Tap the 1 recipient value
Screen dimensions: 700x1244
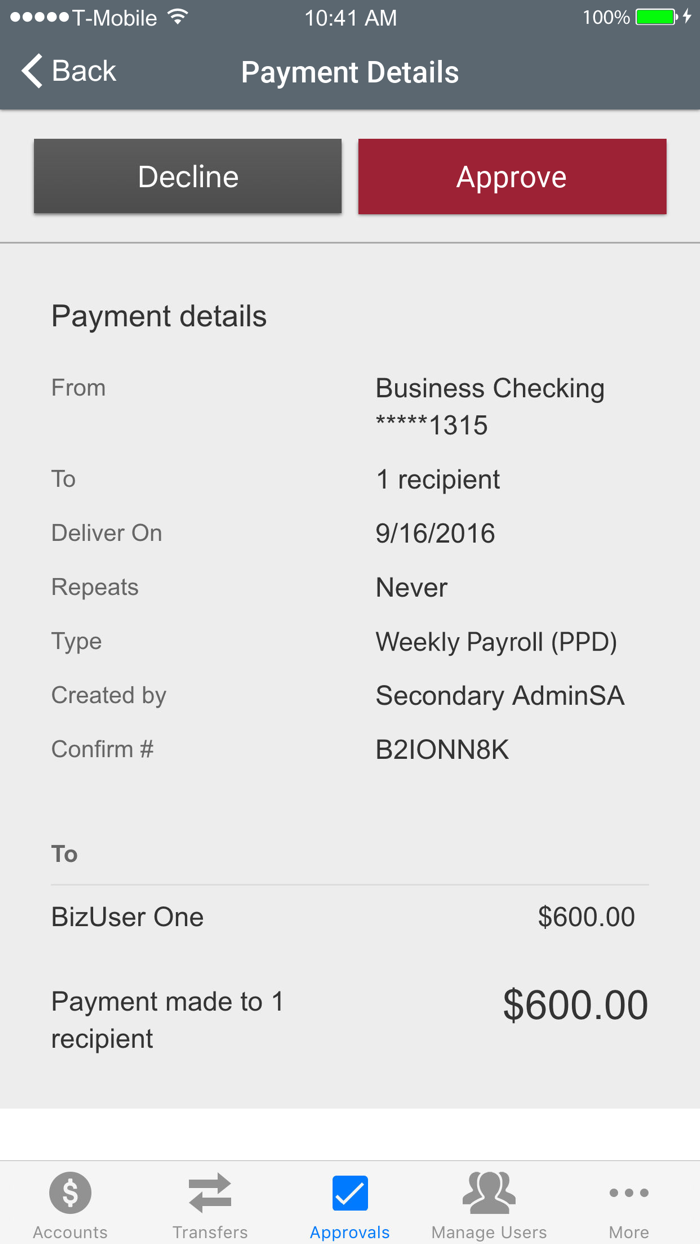(438, 480)
